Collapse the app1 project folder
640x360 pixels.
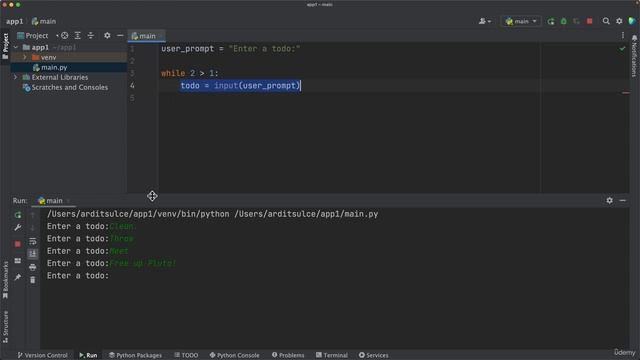tap(16, 47)
